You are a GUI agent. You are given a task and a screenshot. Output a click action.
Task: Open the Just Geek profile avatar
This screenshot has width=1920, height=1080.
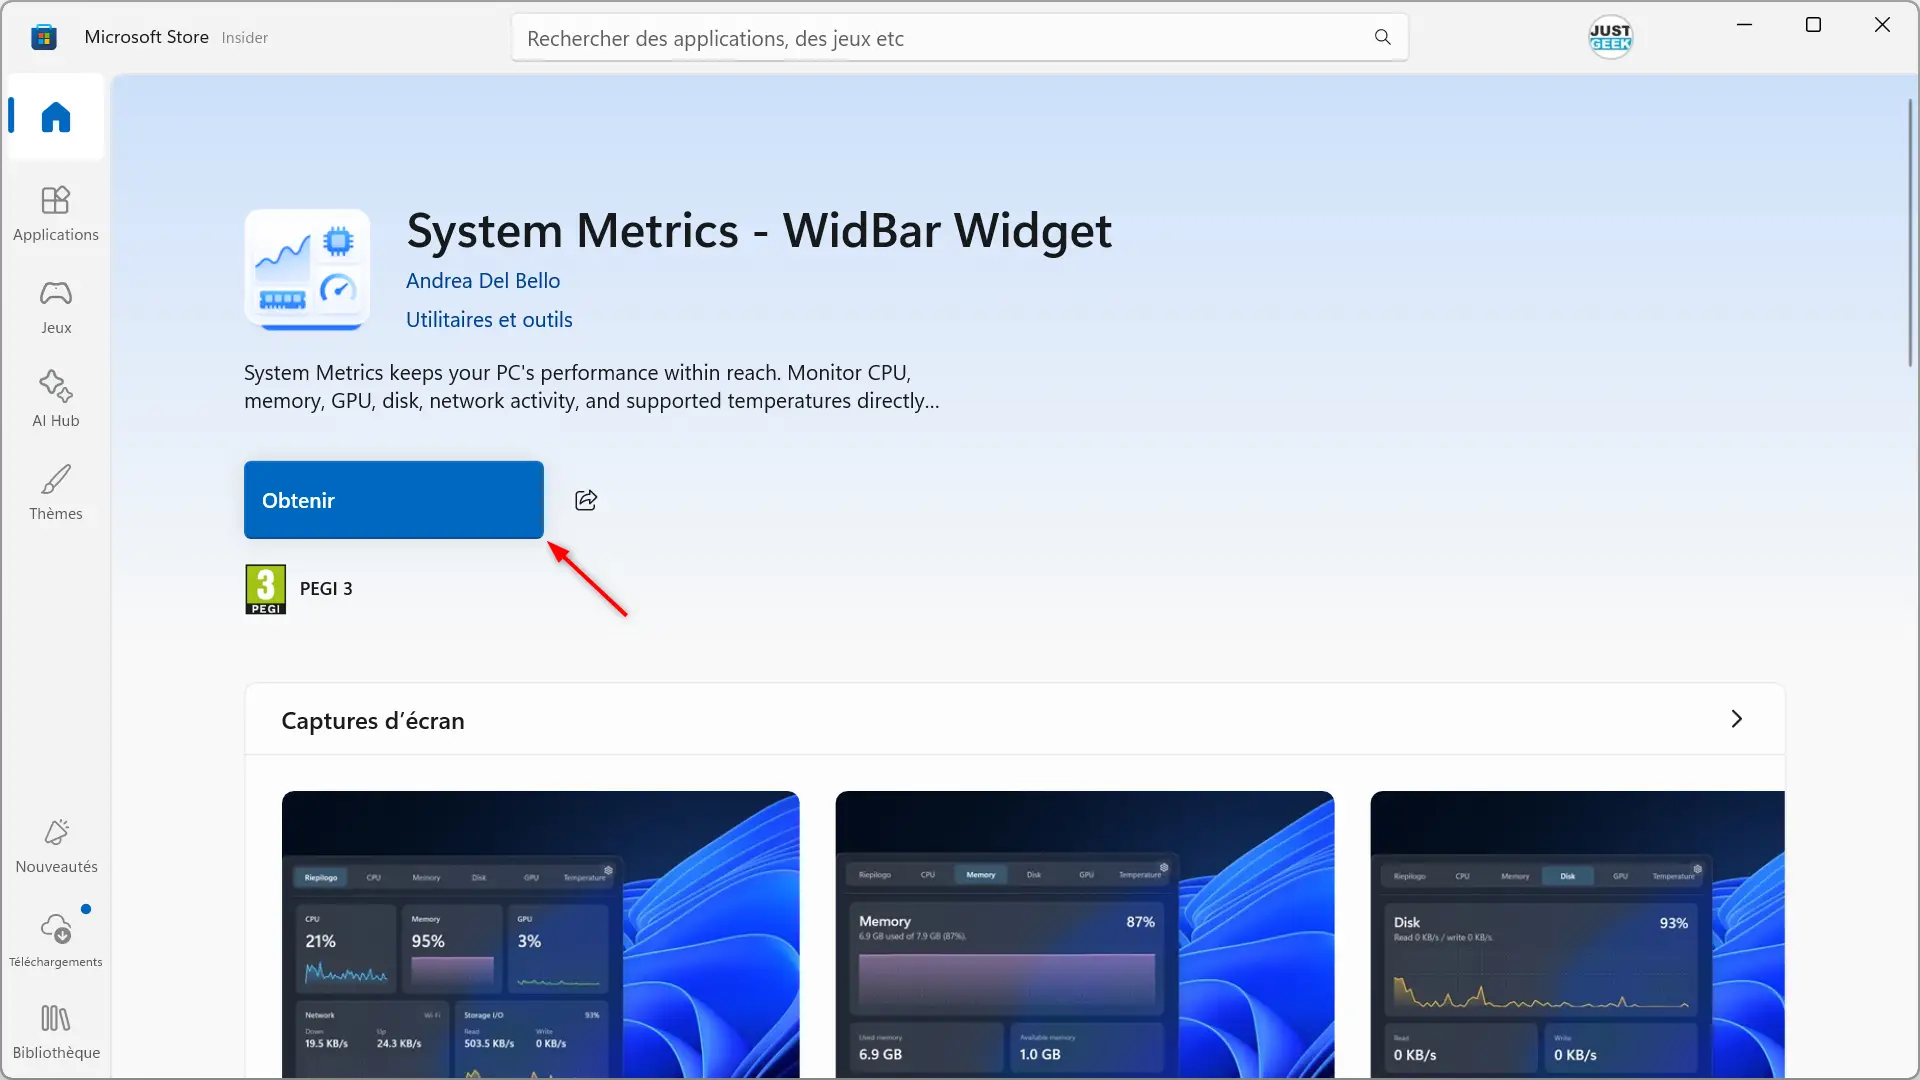pyautogui.click(x=1611, y=37)
